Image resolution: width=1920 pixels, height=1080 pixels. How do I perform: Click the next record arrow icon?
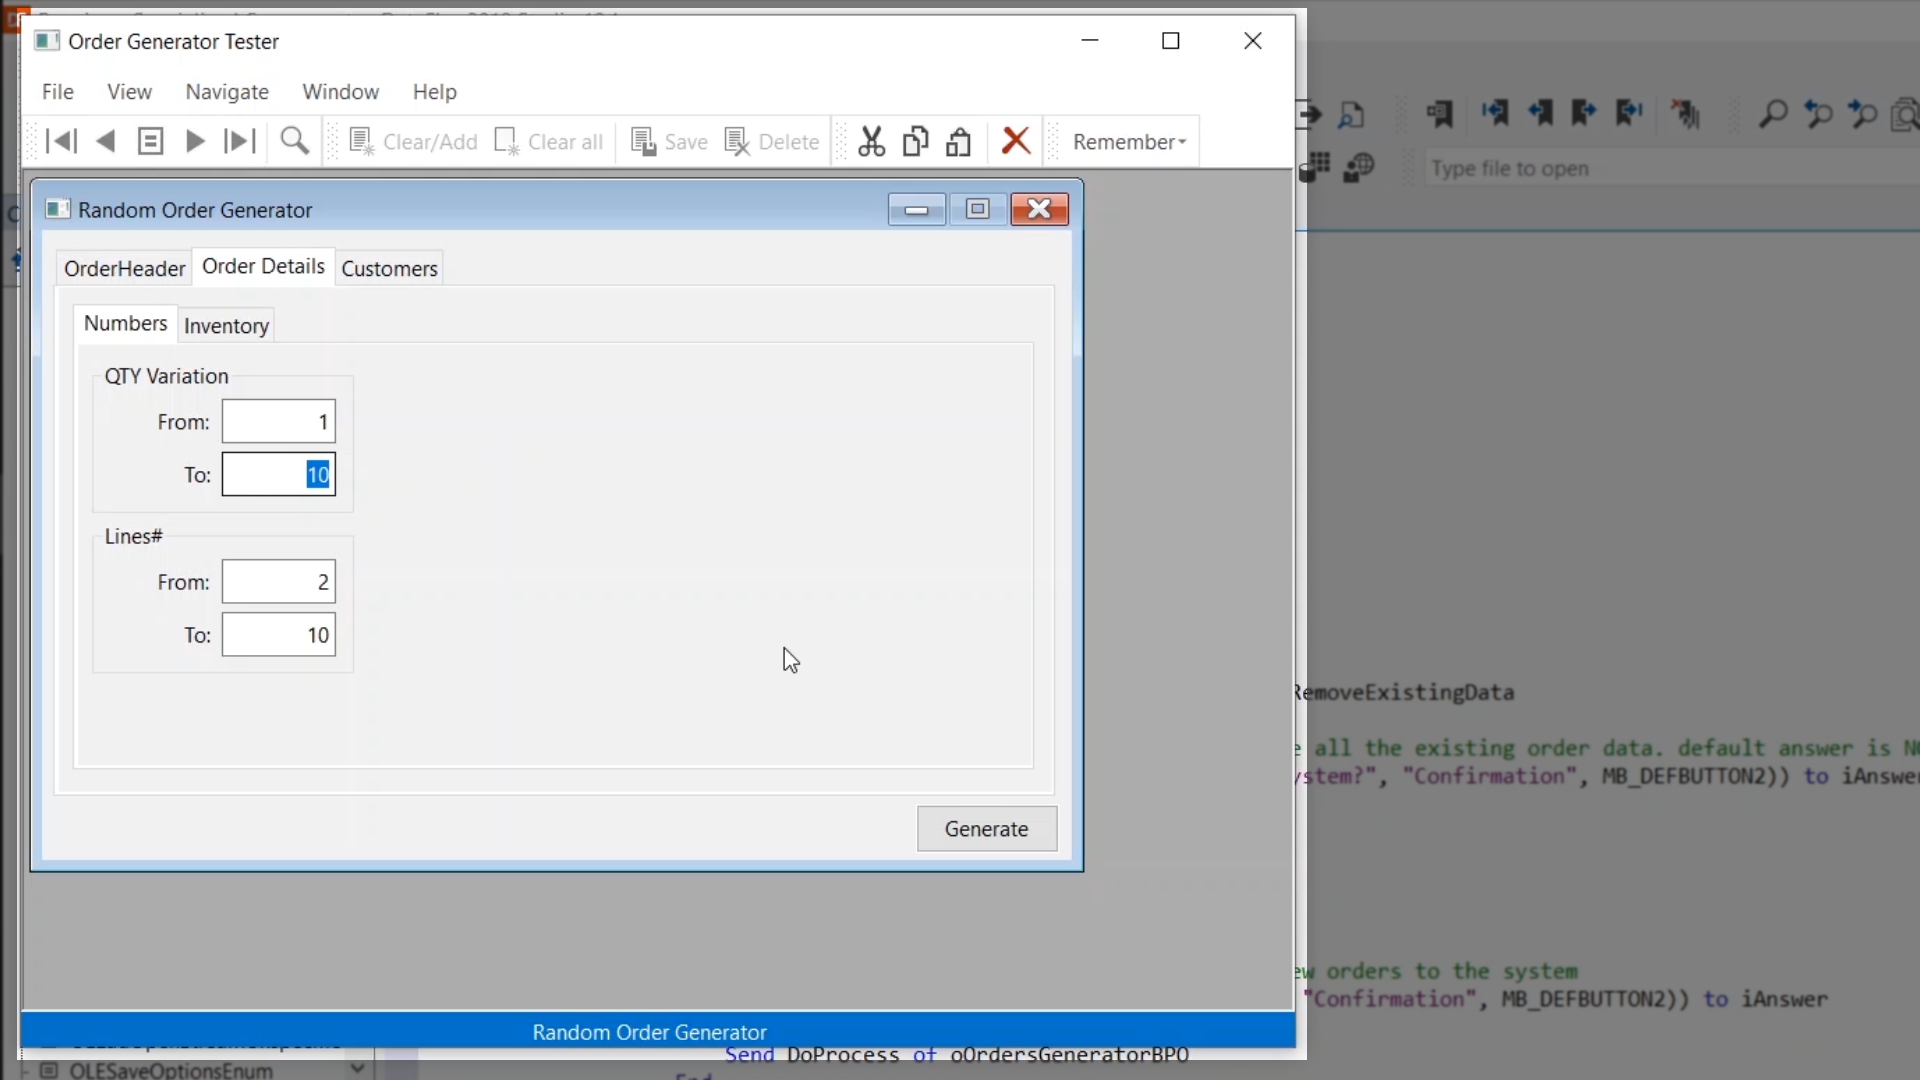click(195, 142)
